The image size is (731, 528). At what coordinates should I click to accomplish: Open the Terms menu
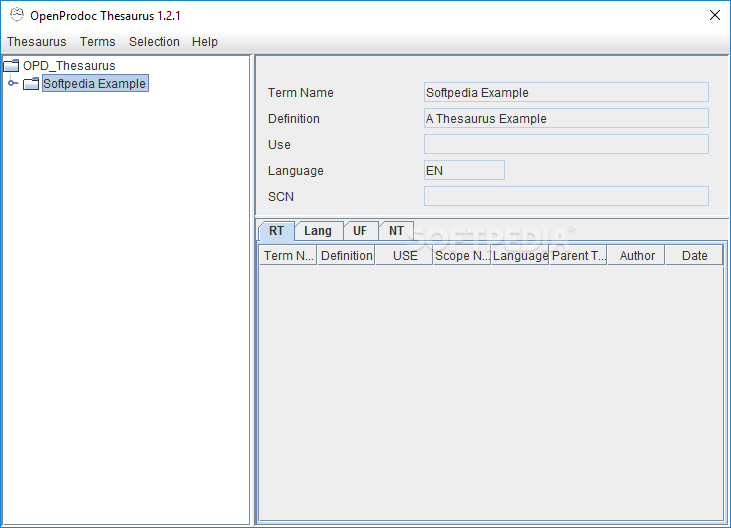click(97, 42)
